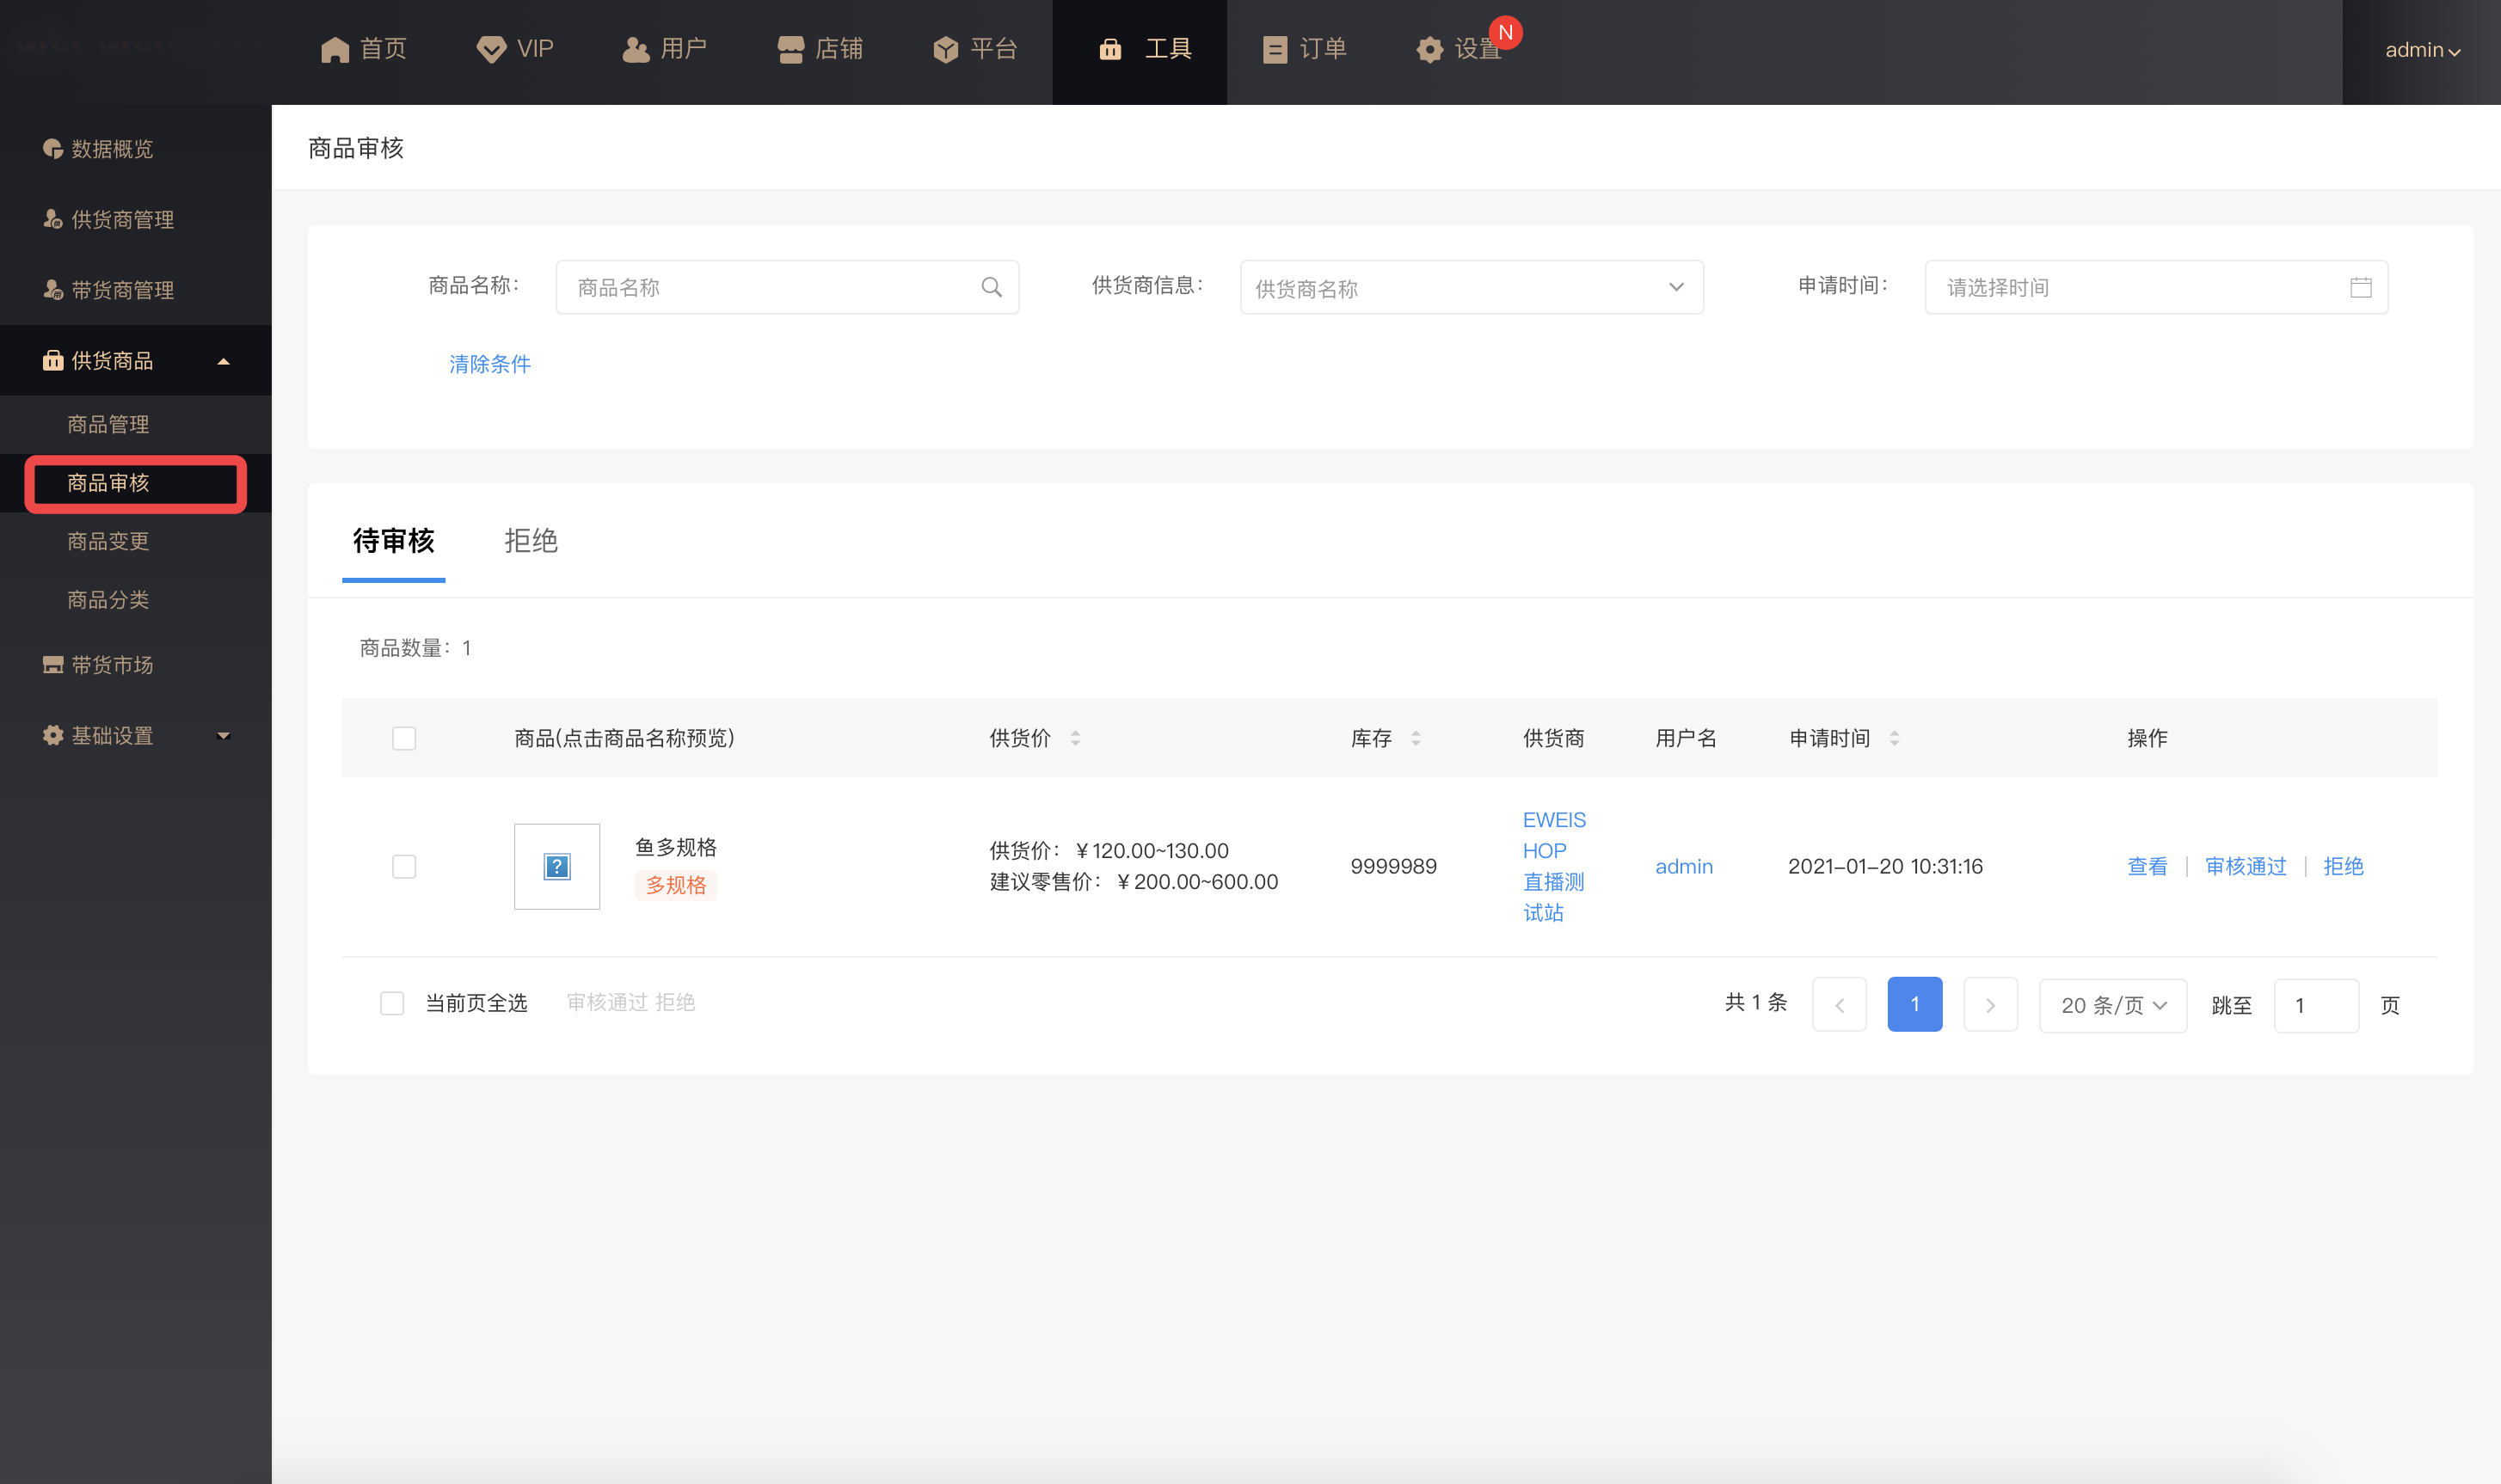Click the store (店铺) icon
The height and width of the screenshot is (1484, 2501).
tap(790, 49)
